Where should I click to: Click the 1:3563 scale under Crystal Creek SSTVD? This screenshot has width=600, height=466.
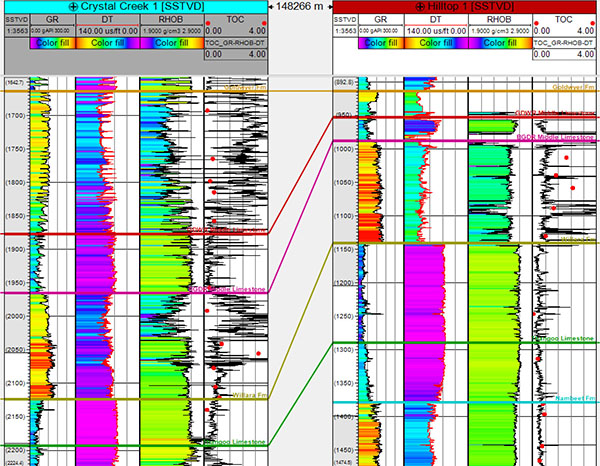pyautogui.click(x=13, y=31)
